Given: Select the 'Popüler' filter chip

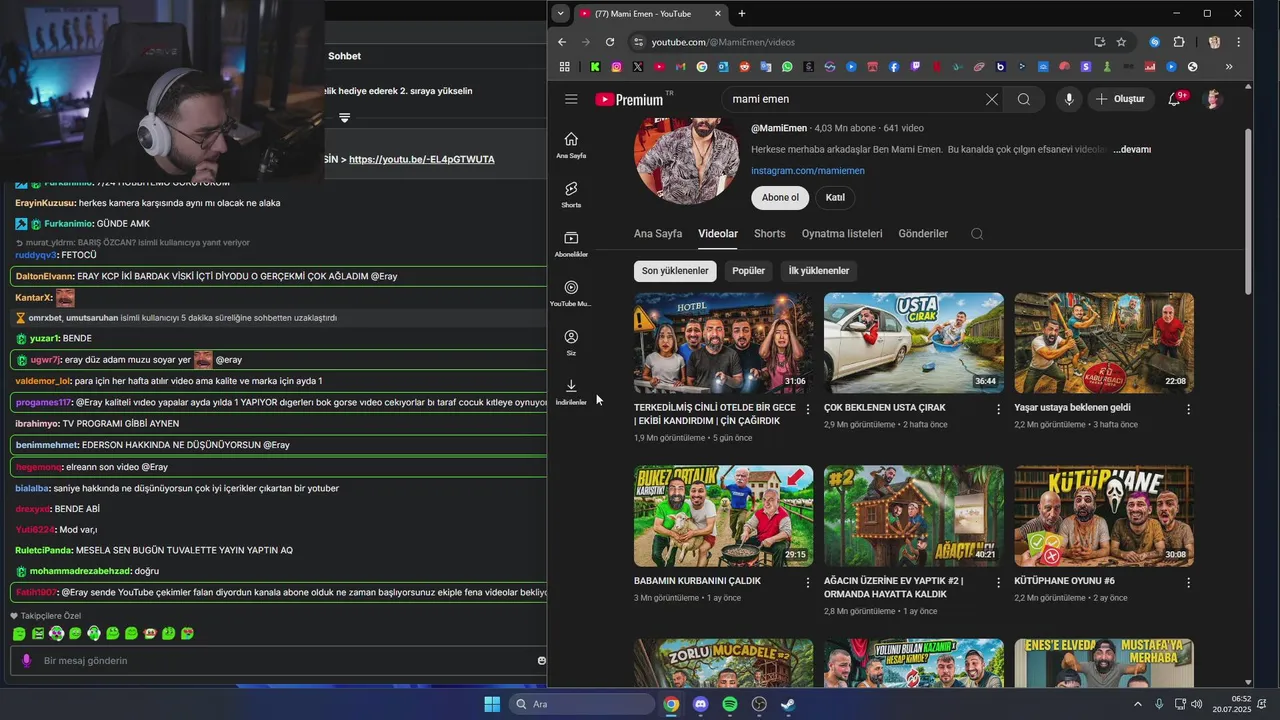Looking at the screenshot, I should (748, 271).
